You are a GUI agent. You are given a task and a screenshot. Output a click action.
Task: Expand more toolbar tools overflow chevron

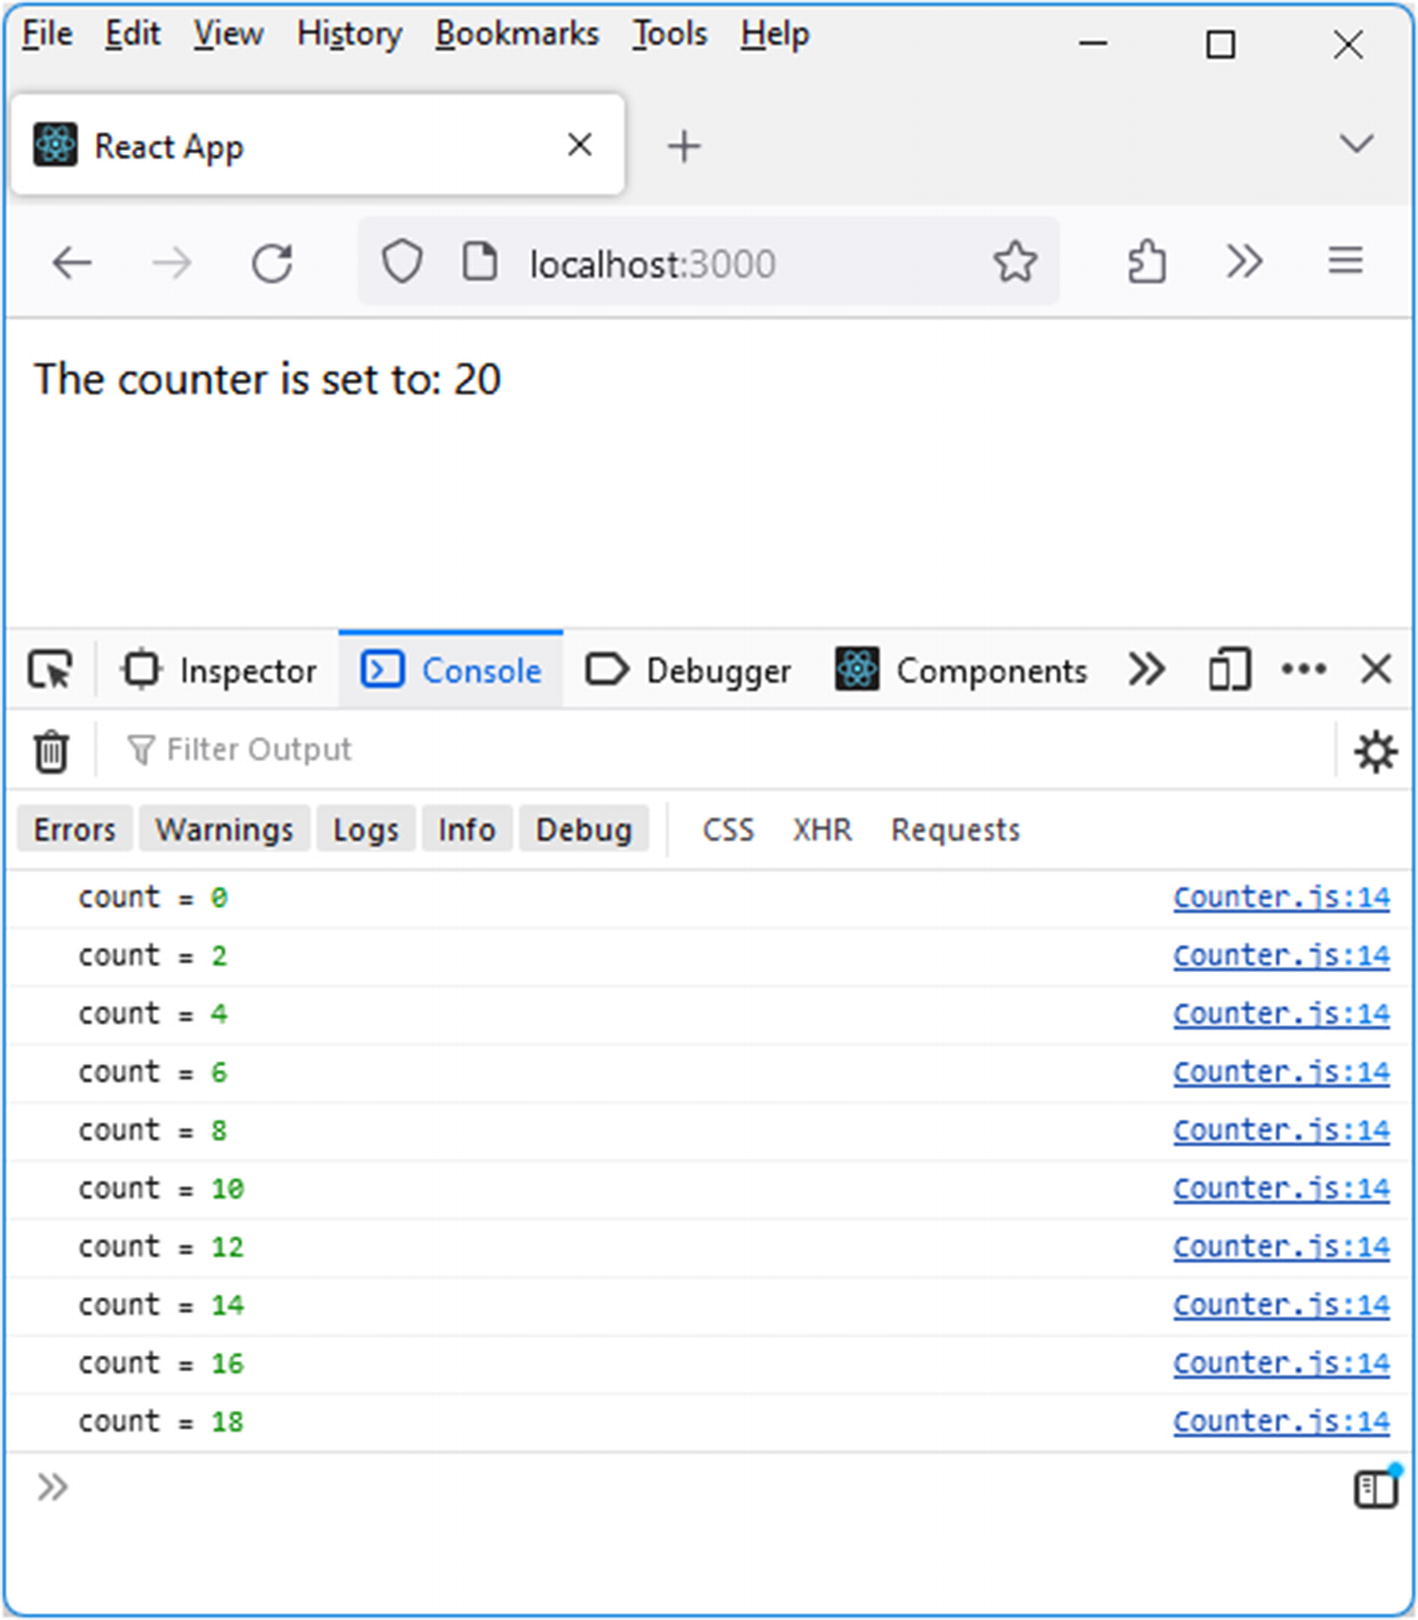(x=1244, y=262)
